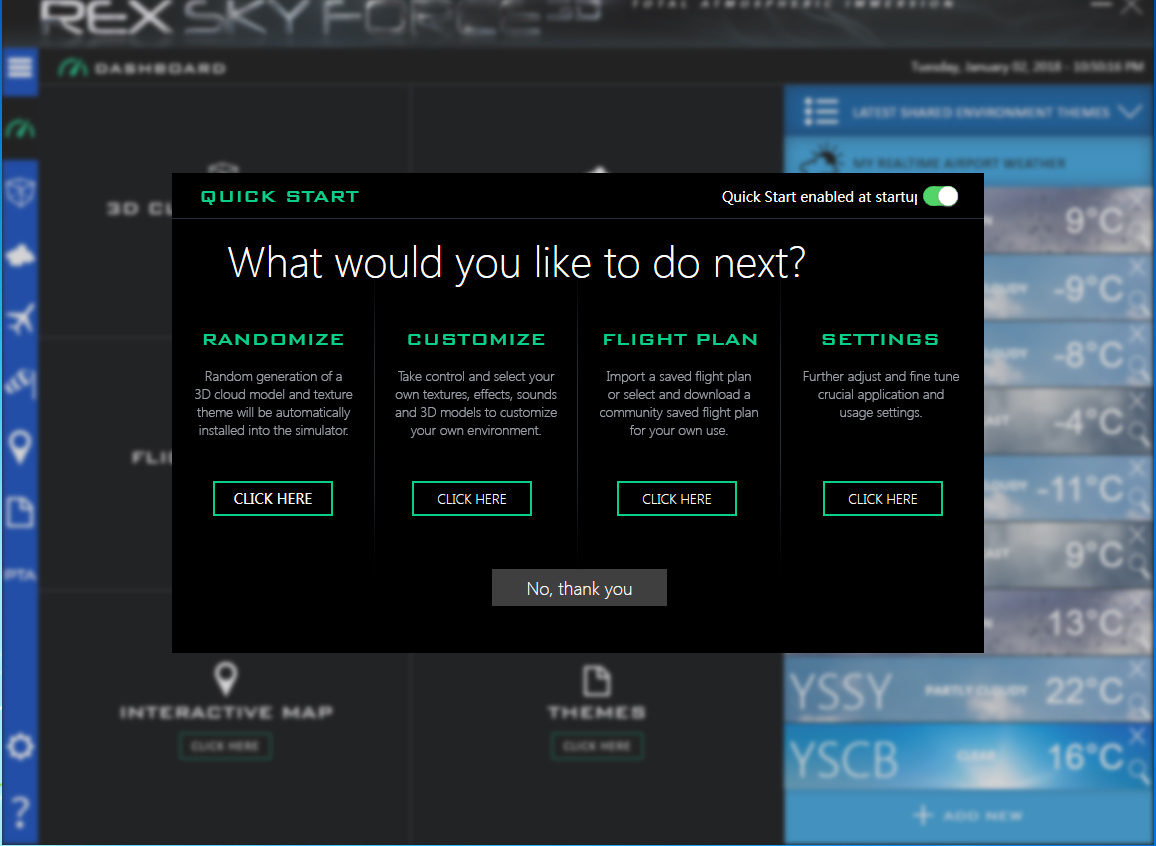Click CLICK HERE under Interactive Map
1156x846 pixels.
(225, 746)
